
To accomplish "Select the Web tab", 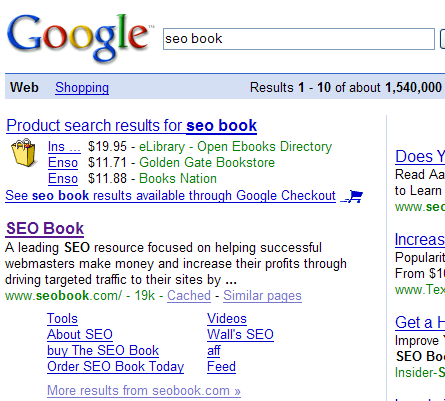I will pyautogui.click(x=24, y=88).
